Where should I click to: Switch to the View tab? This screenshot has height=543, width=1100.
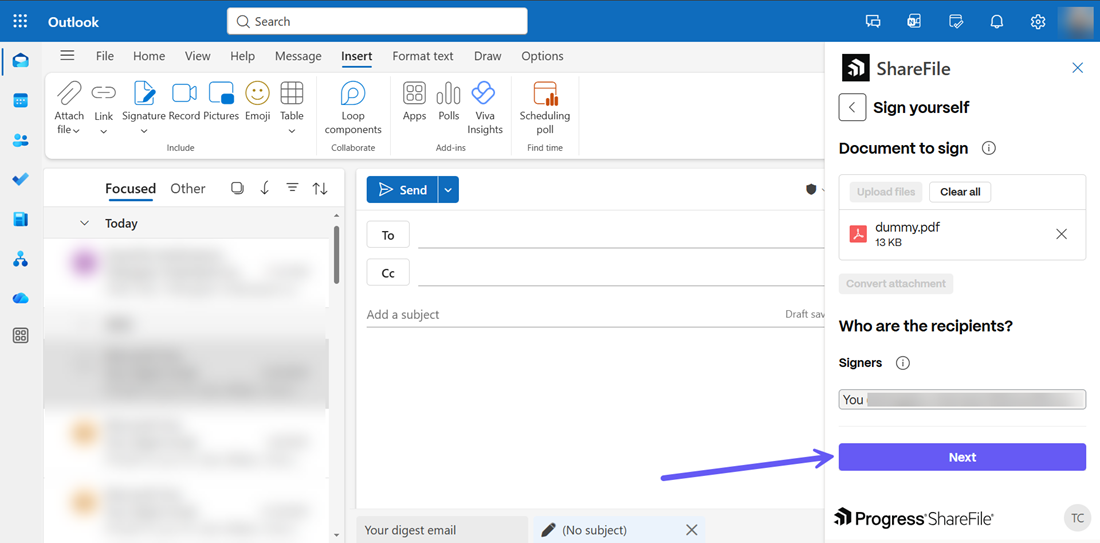(x=198, y=56)
